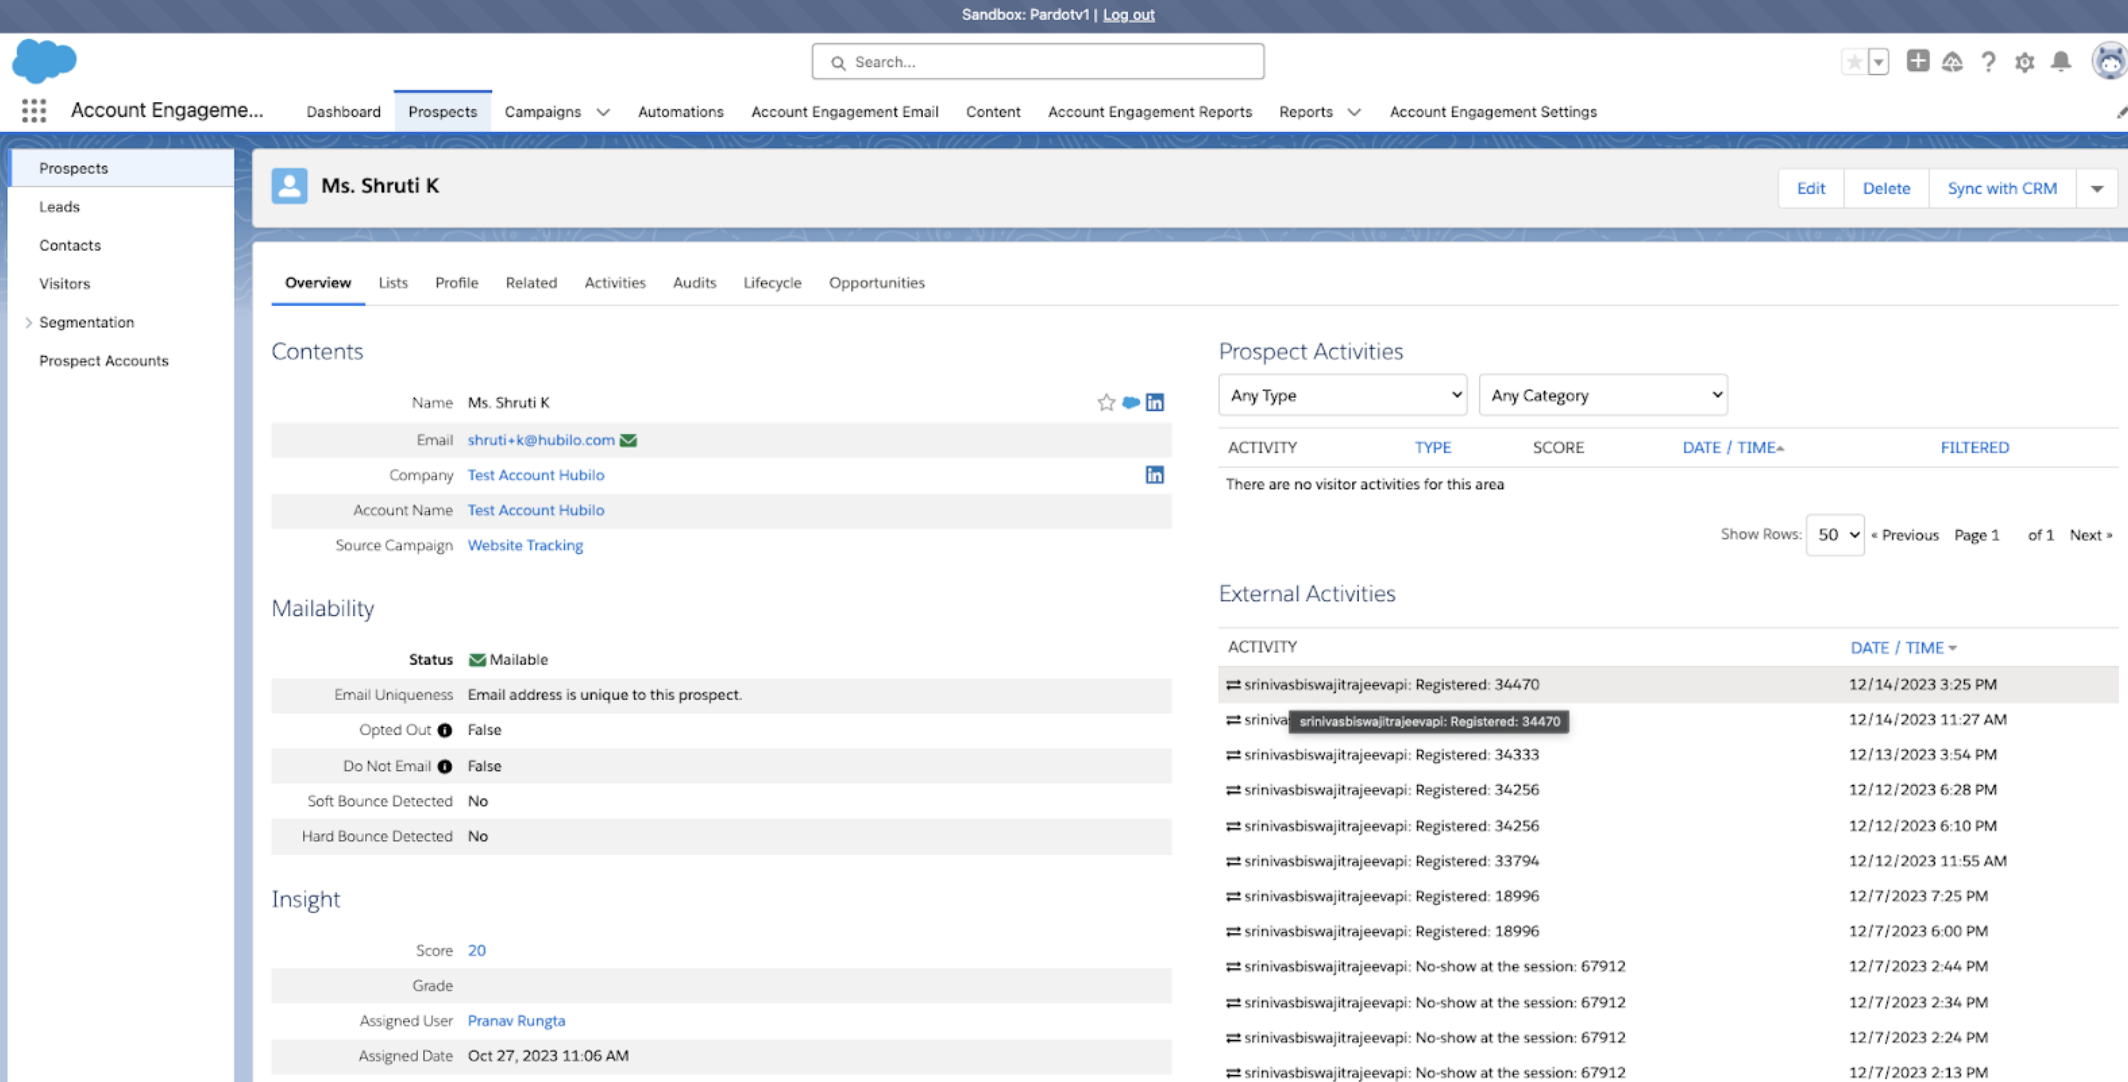
Task: Open the Content nav tab
Action: (x=993, y=112)
